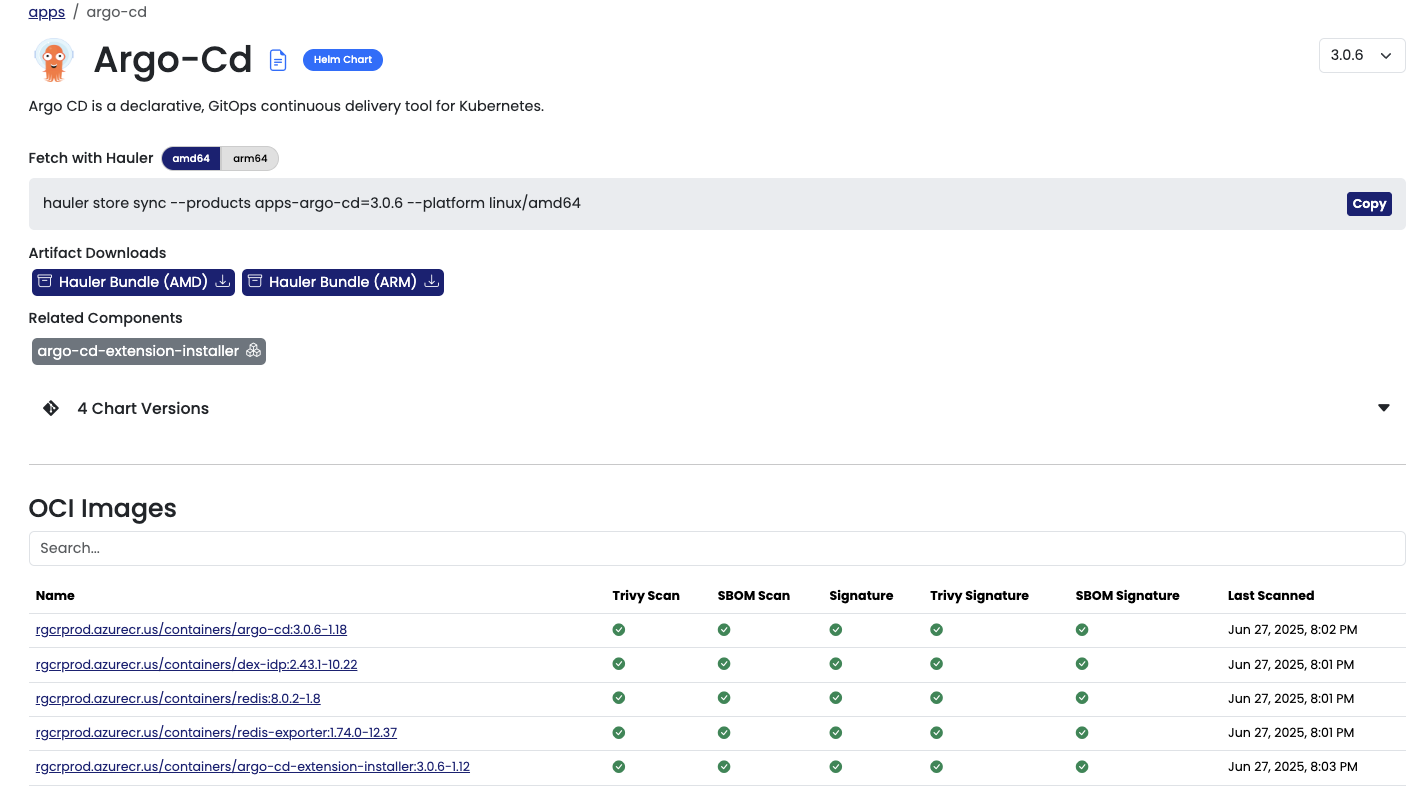Click download arrow icon on Hauler Bundle (ARM)

(x=431, y=282)
